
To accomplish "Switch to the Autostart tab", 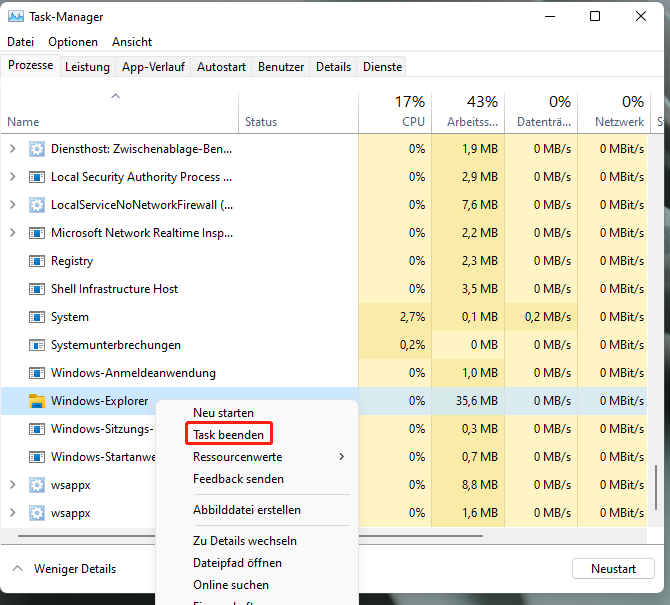I will pyautogui.click(x=221, y=67).
